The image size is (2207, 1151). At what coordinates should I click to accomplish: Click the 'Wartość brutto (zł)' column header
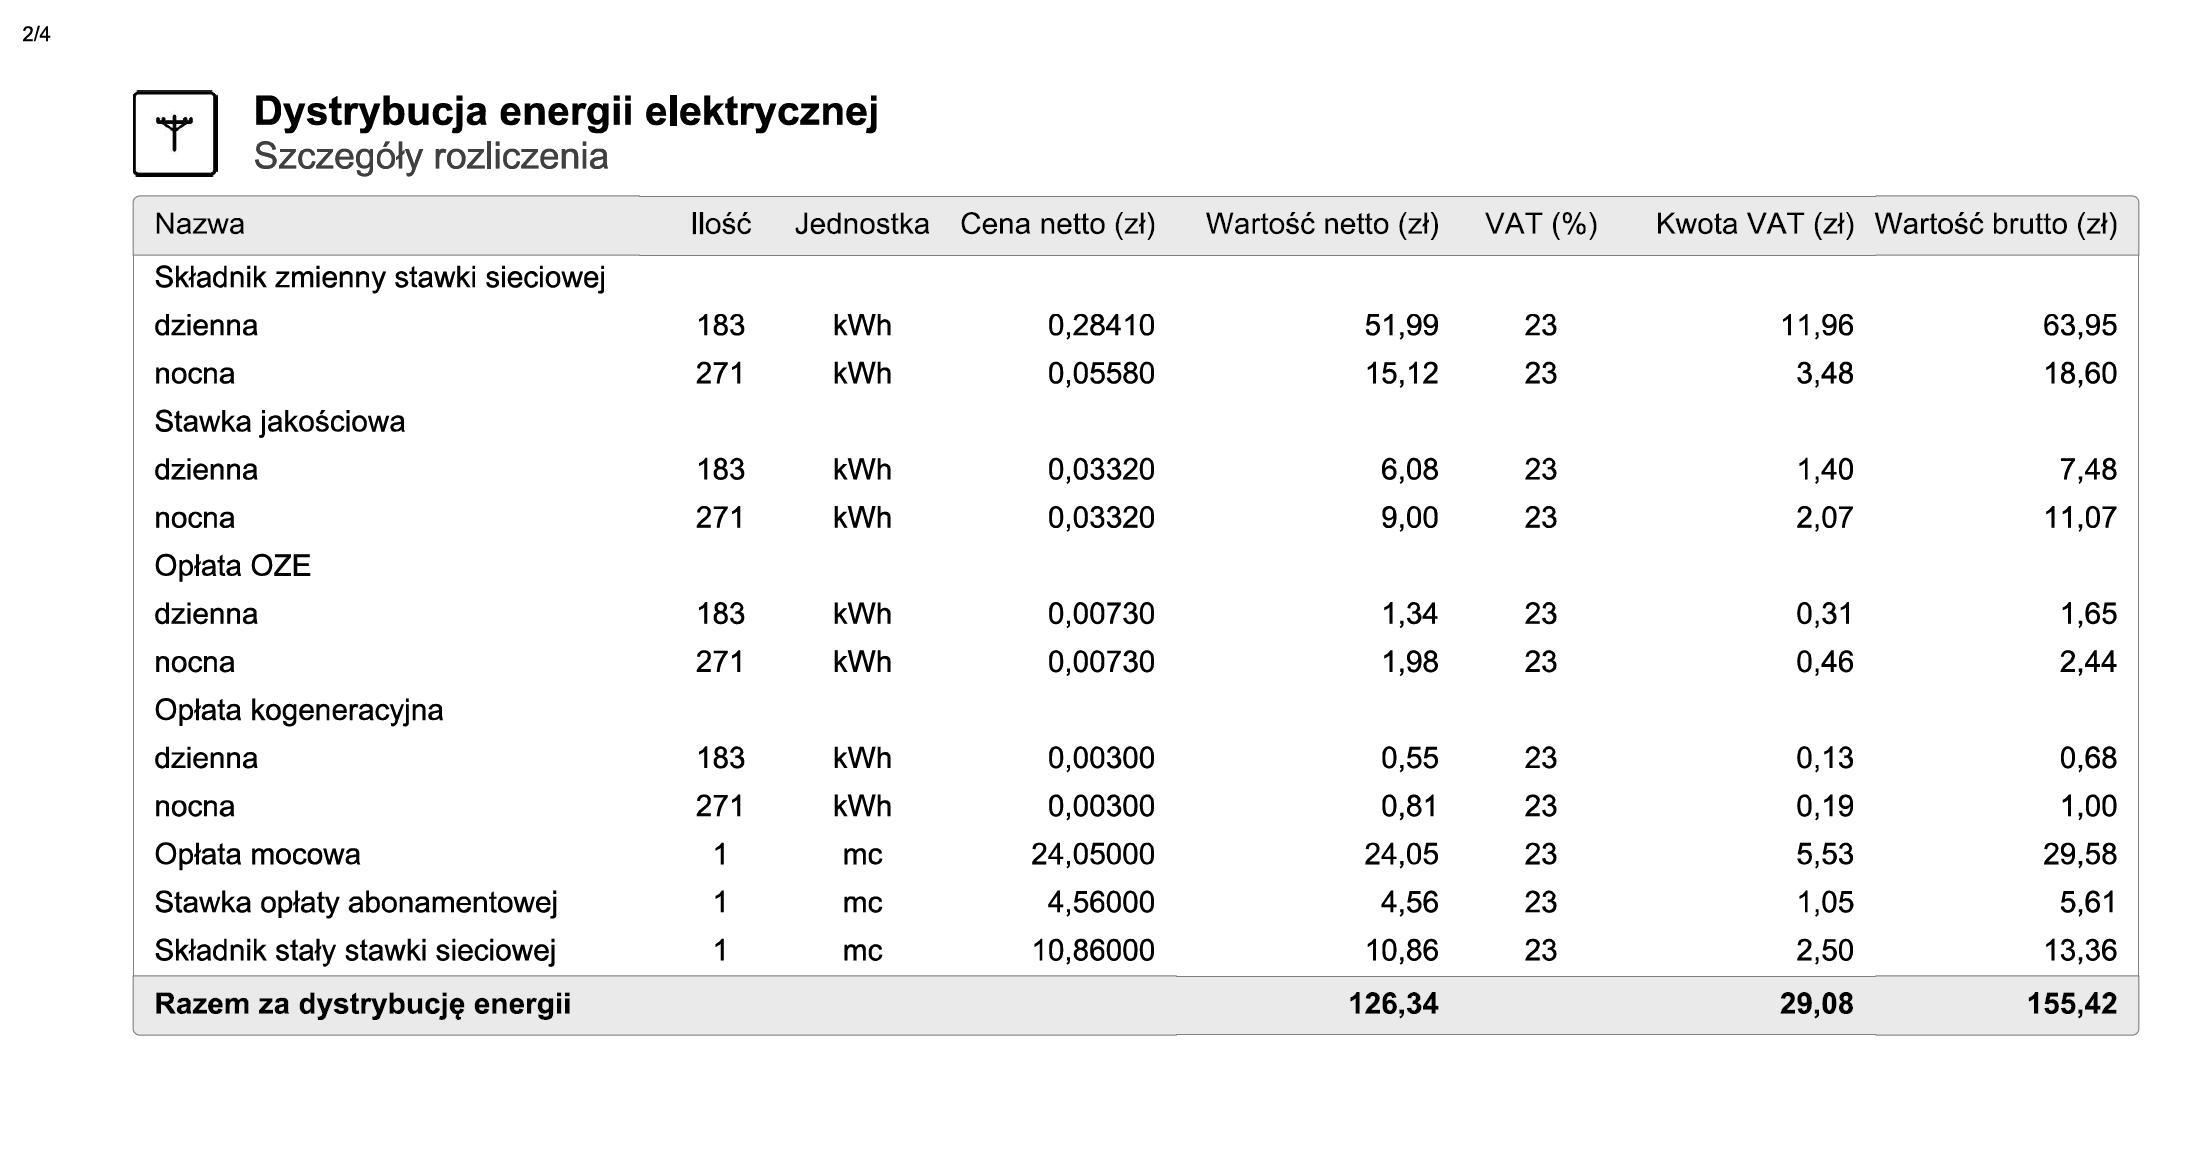coord(1996,224)
